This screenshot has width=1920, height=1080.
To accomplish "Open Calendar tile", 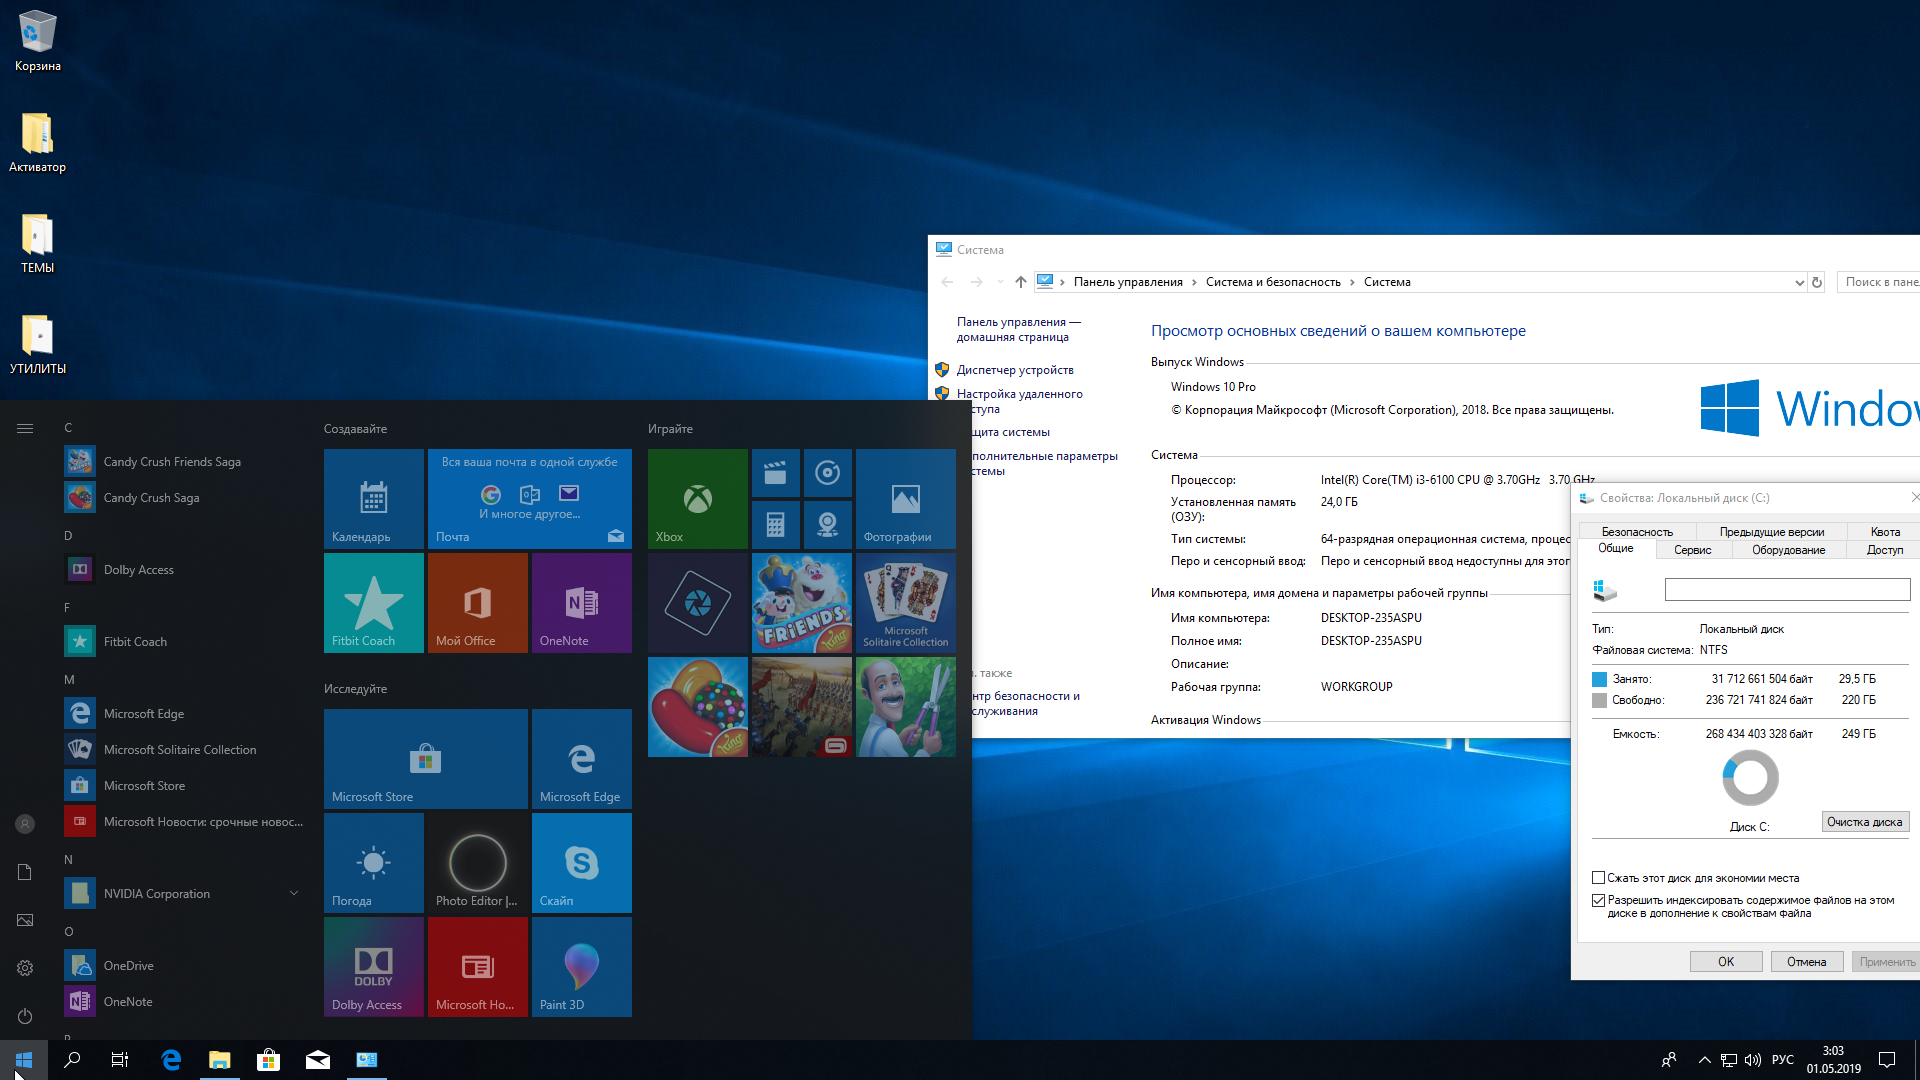I will (371, 497).
